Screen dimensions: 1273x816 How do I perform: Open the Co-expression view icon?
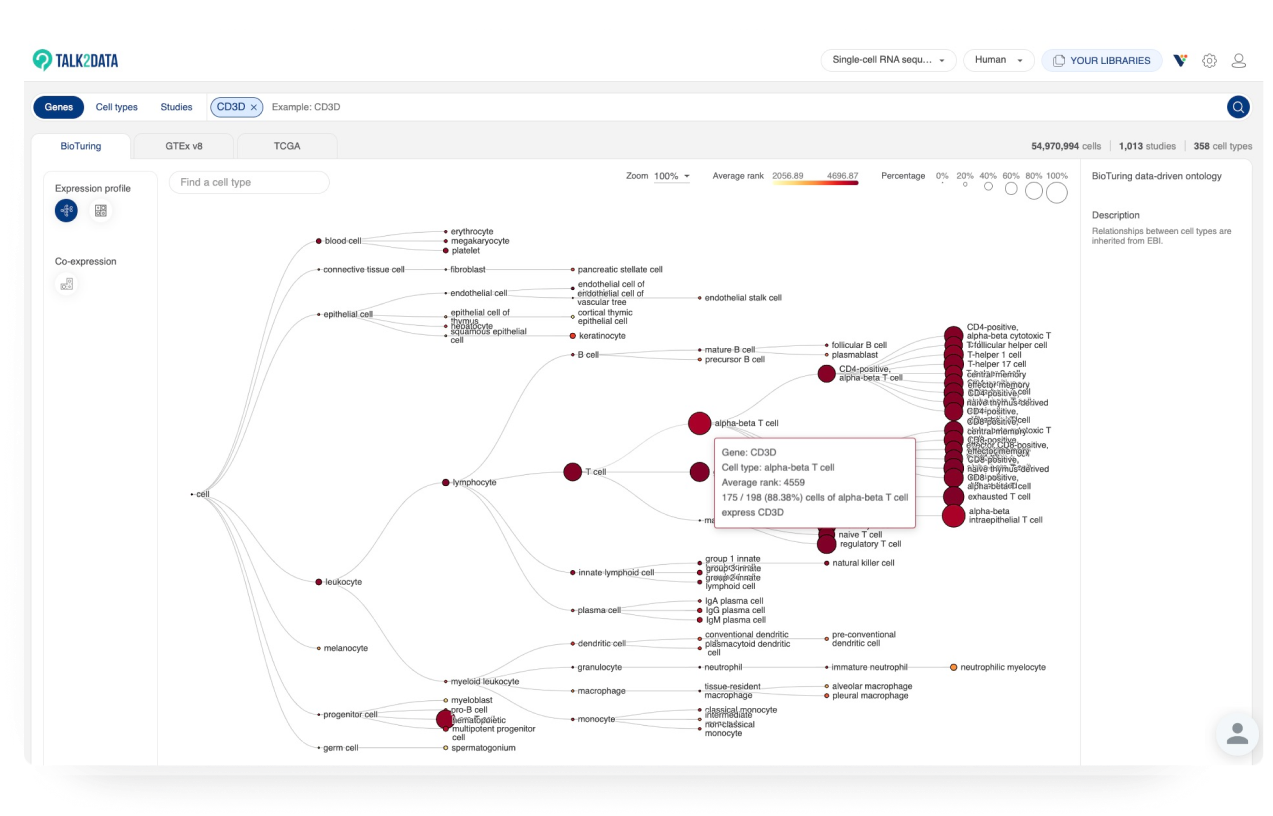pos(67,284)
